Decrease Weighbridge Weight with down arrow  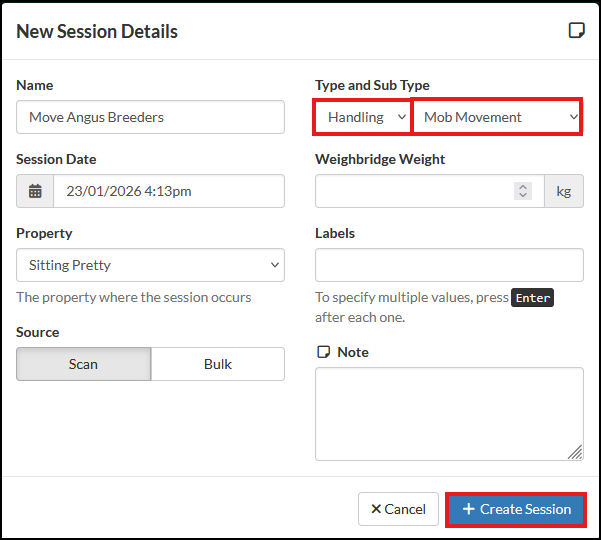[521, 196]
